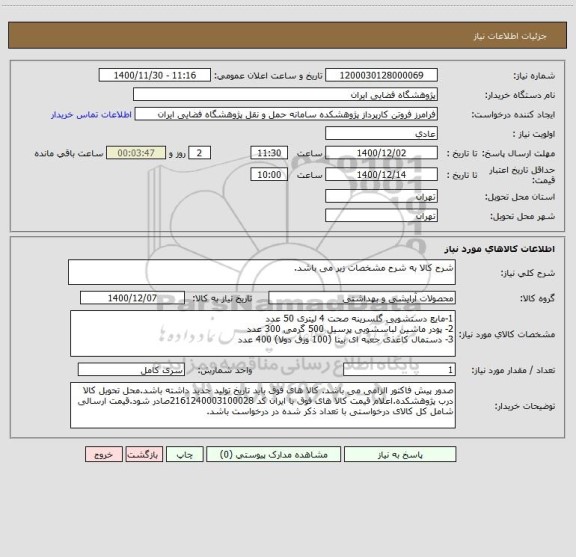Image resolution: width=576 pixels, height=557 pixels.
Task: Click the remaining days field showing 2
Action: 199,153
